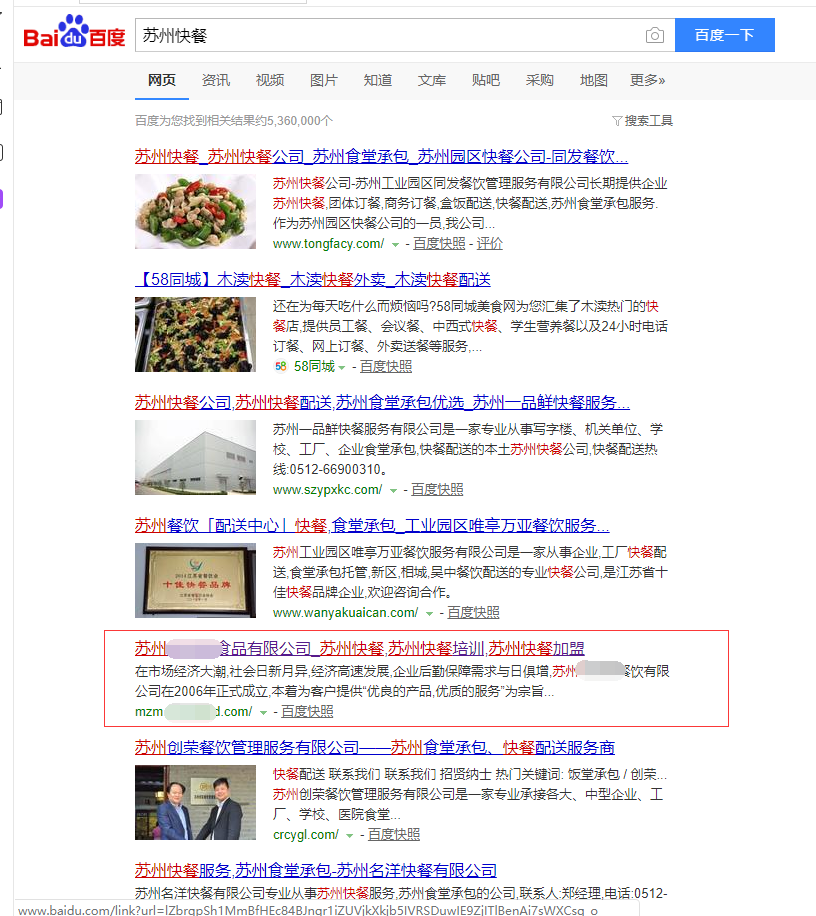Expand dropdown arrow next to mzm site URL

click(263, 713)
